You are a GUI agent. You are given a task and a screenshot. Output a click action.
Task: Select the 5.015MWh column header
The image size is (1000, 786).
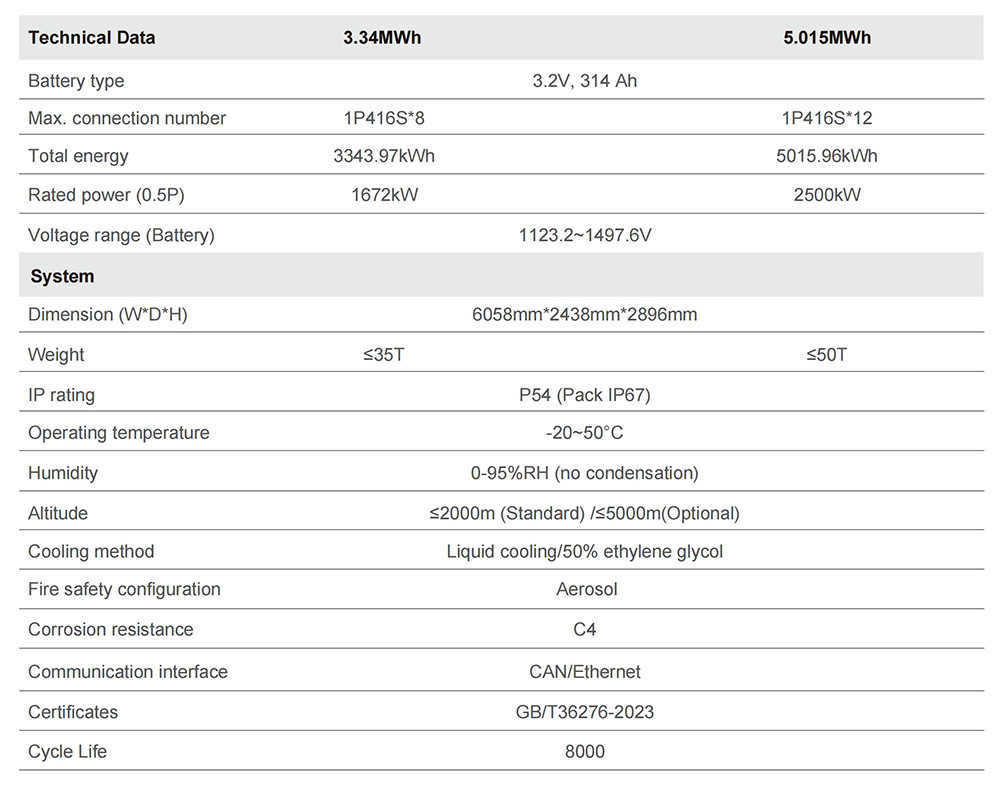coord(827,38)
